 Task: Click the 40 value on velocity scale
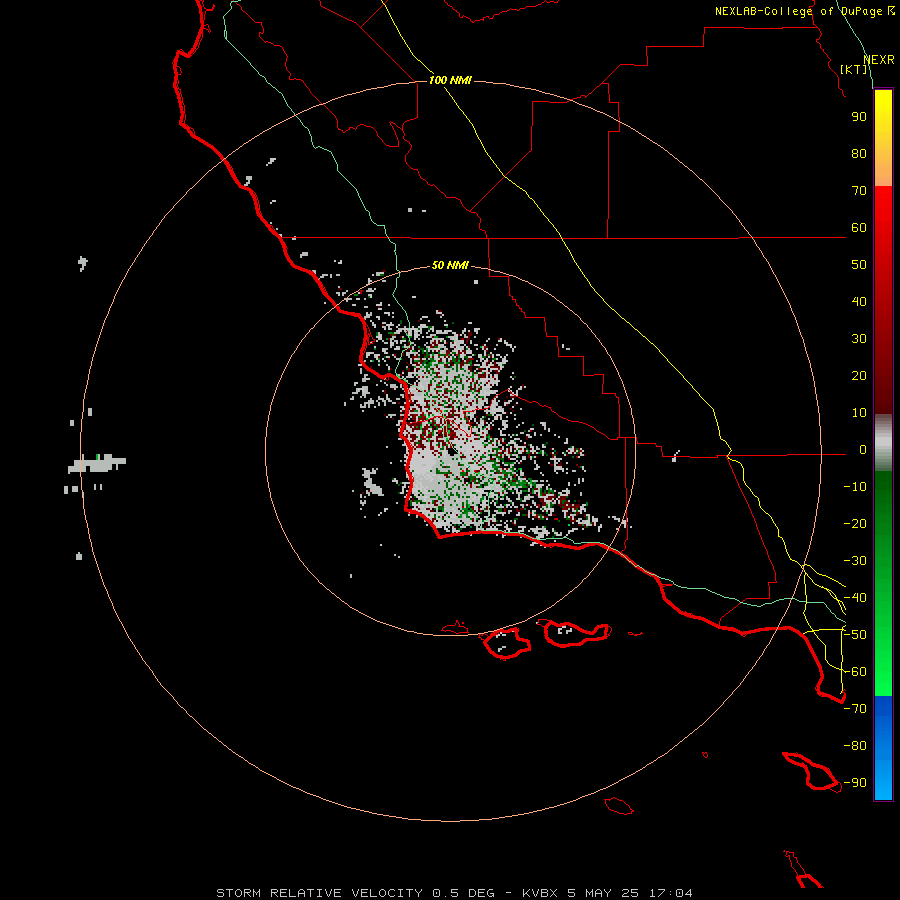point(859,302)
